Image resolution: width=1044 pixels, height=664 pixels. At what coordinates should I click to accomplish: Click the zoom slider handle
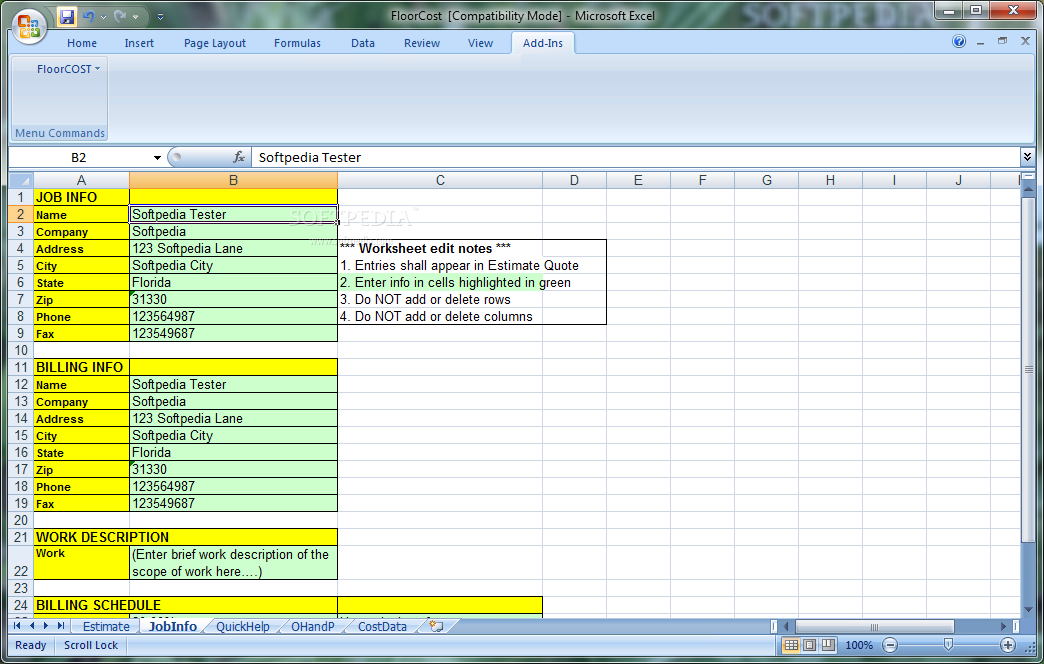click(949, 645)
